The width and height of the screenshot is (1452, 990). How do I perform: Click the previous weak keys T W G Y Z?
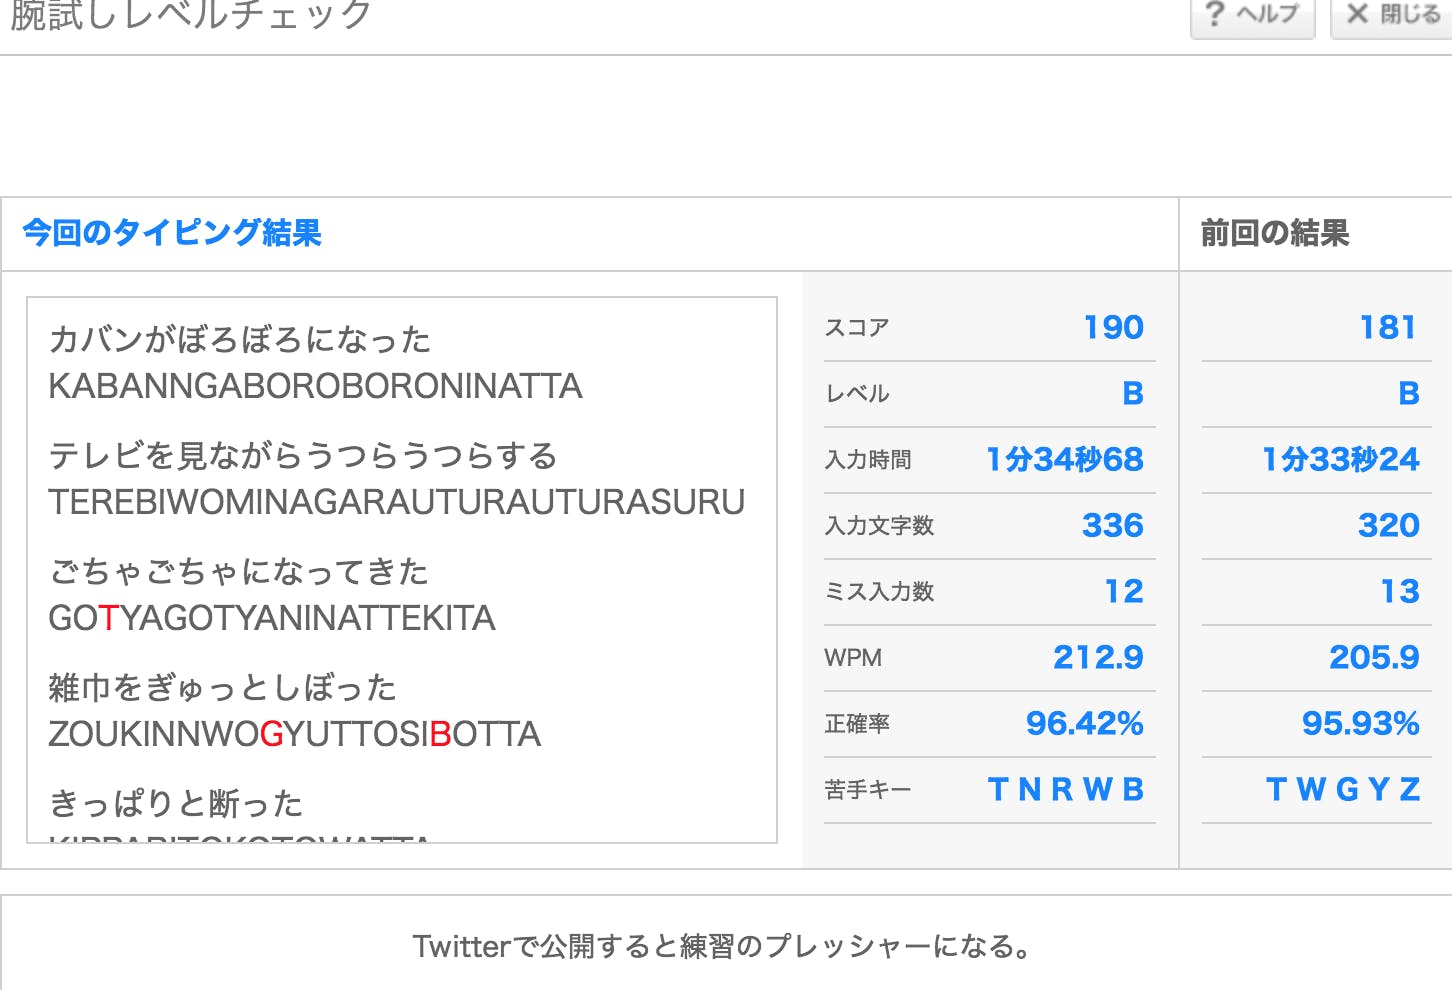tap(1342, 789)
